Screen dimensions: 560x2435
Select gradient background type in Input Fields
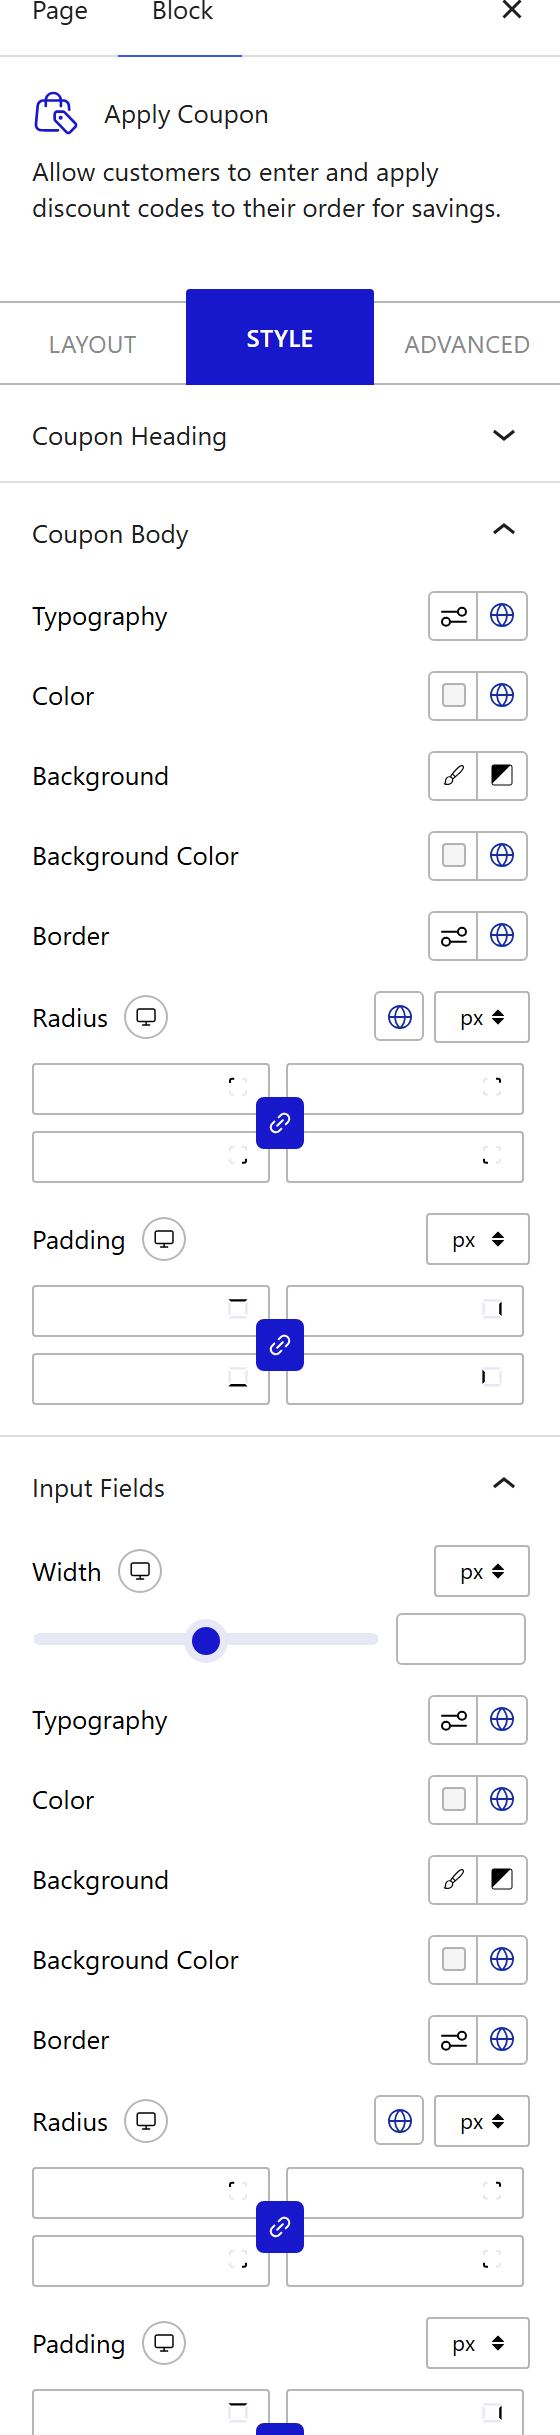coord(502,1880)
